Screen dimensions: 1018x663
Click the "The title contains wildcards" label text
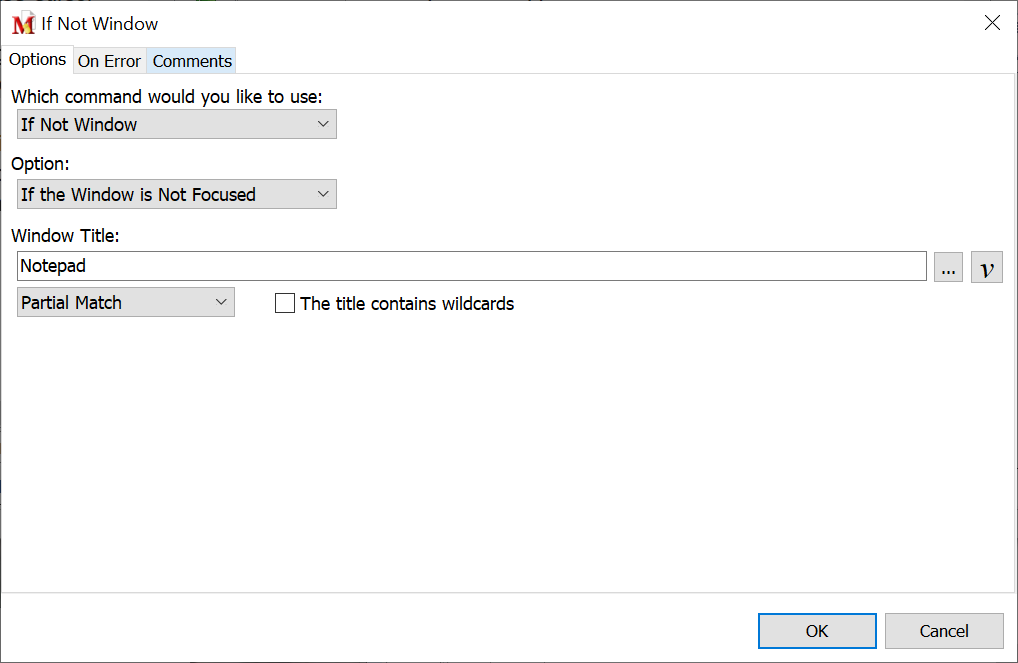(x=407, y=304)
